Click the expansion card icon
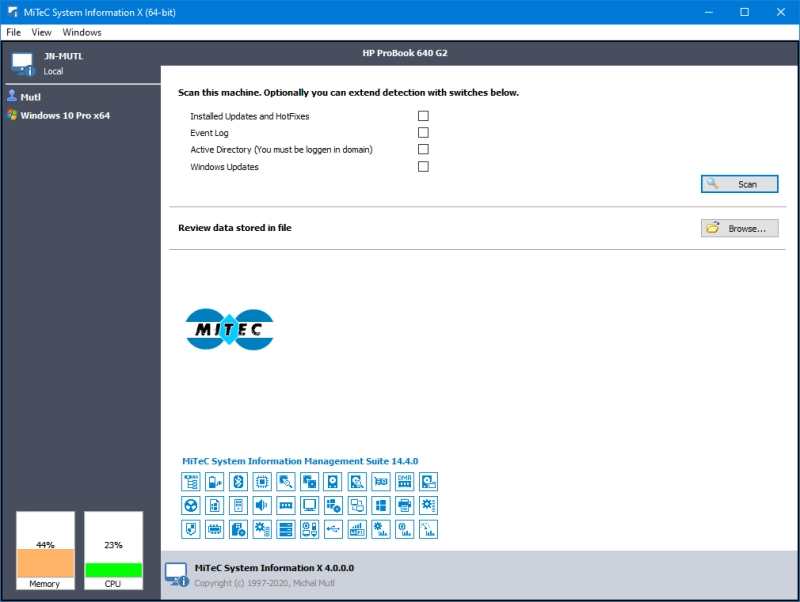 [x=381, y=482]
